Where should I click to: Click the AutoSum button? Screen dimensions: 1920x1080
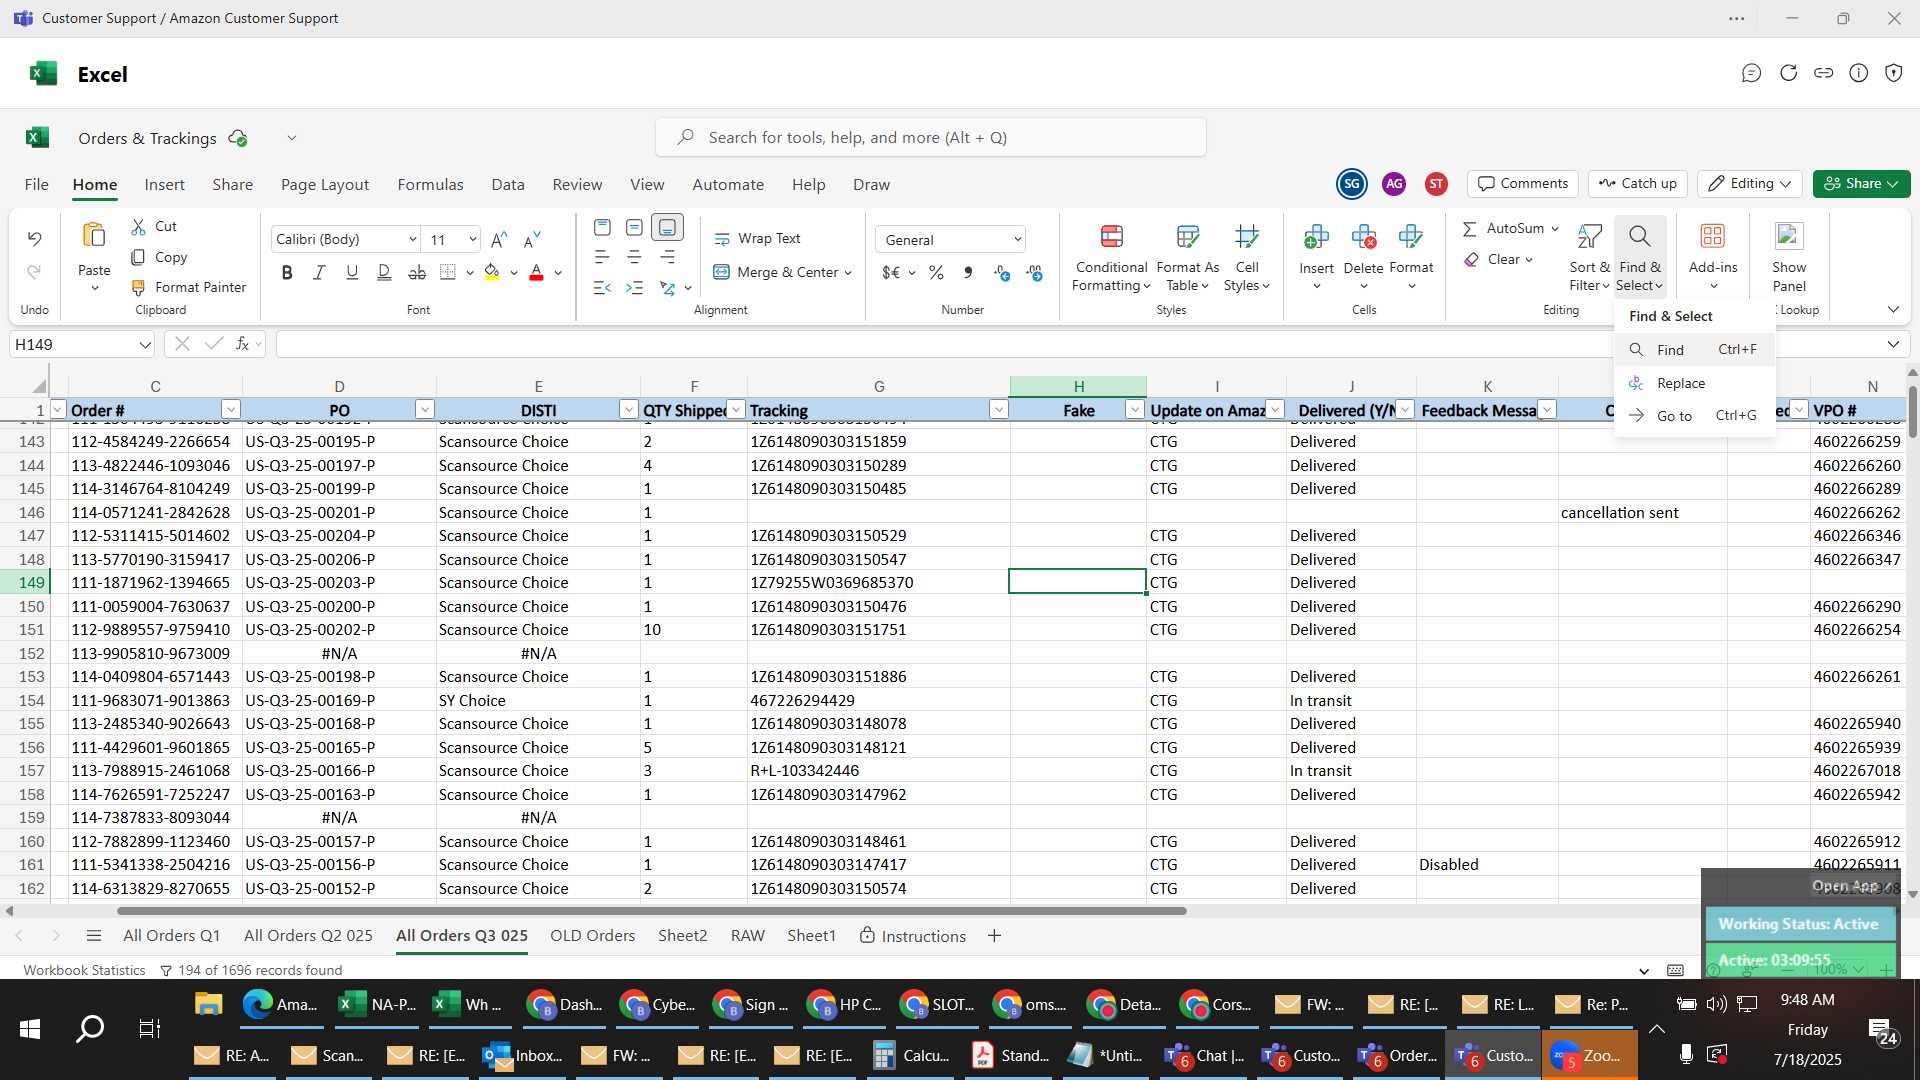pos(1504,228)
